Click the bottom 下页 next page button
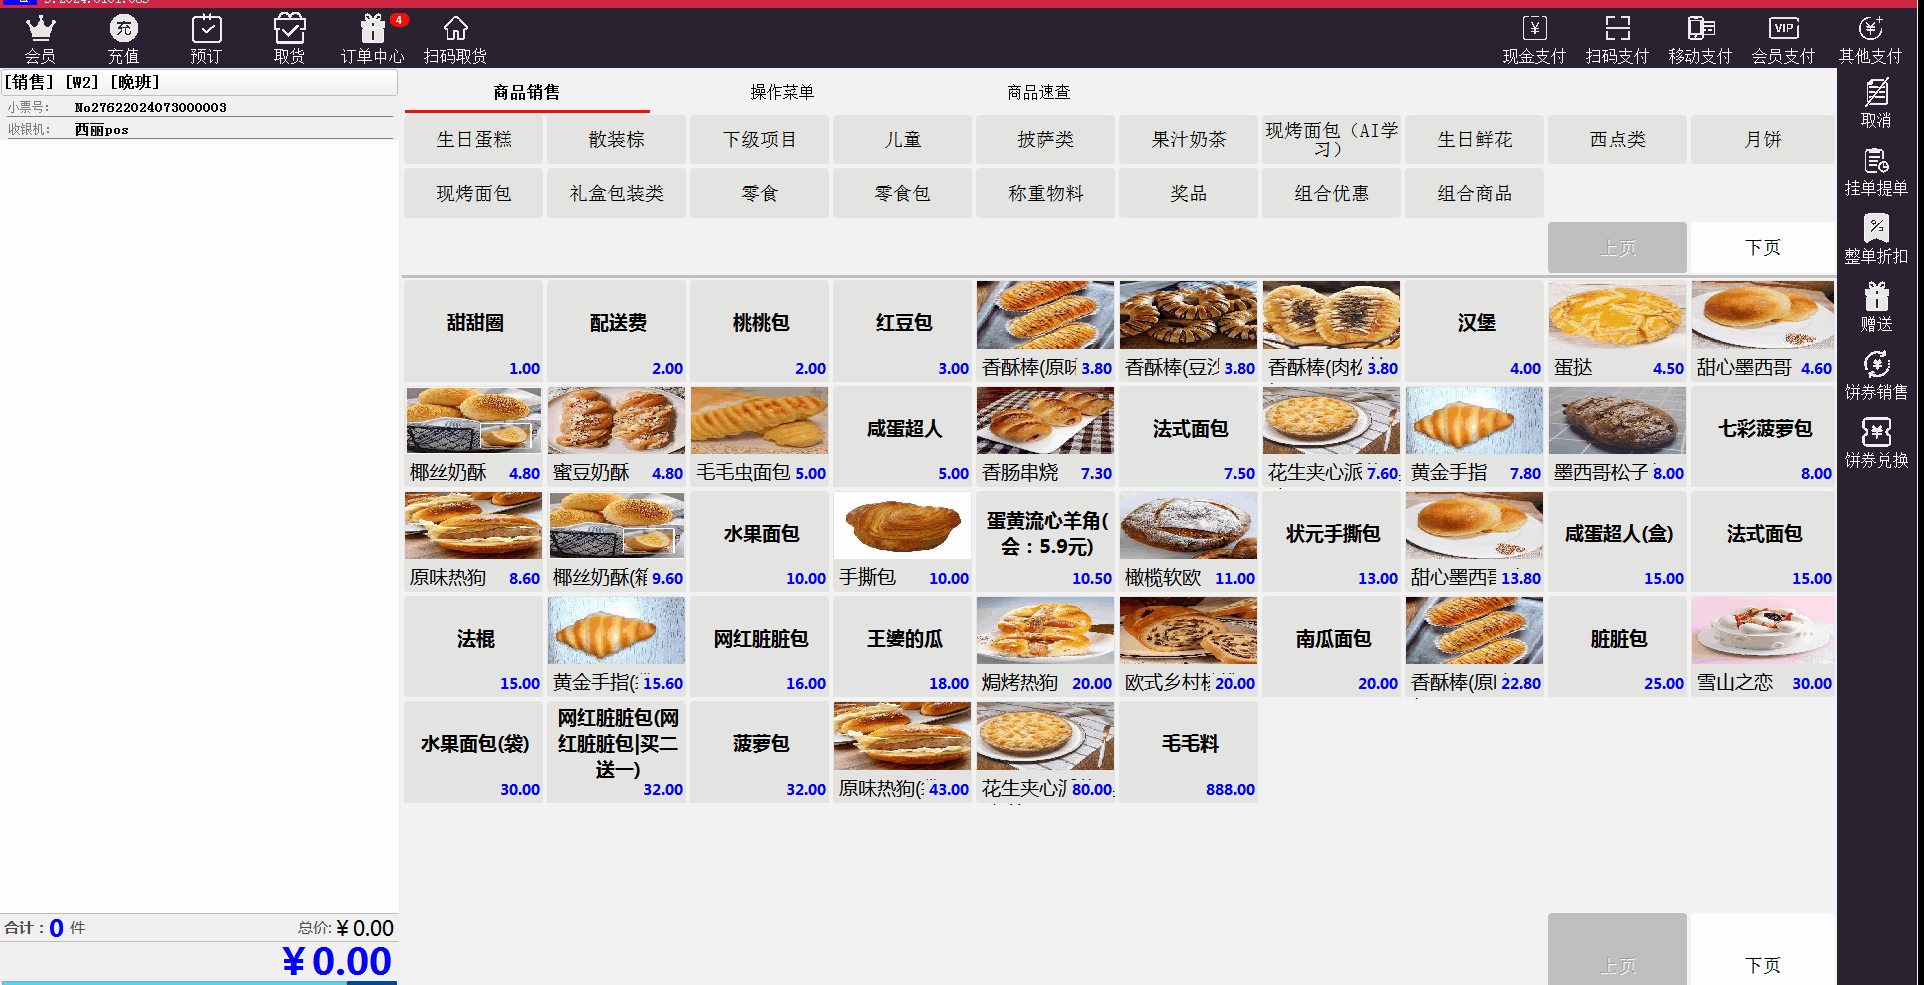Image resolution: width=1924 pixels, height=985 pixels. click(x=1762, y=950)
